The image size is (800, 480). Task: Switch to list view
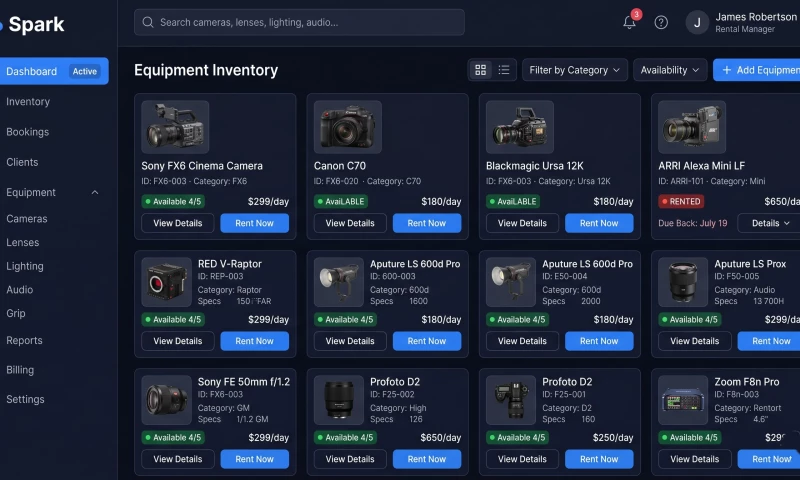point(504,70)
